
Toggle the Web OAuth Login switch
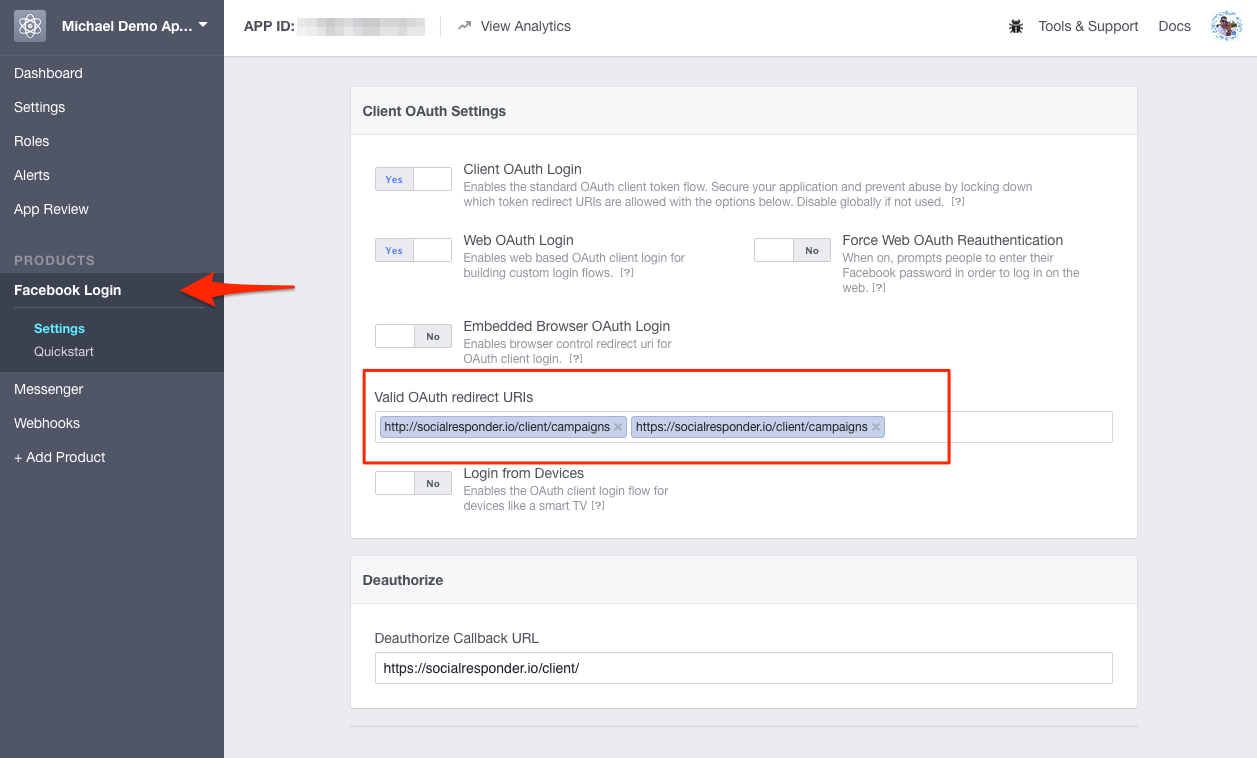[x=413, y=250]
